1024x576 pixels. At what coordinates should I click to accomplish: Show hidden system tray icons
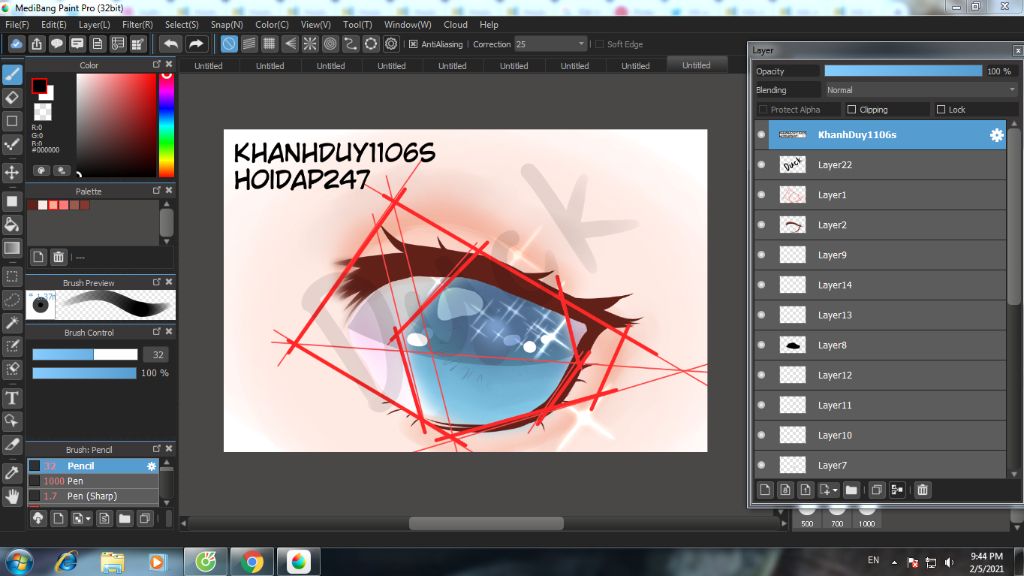coord(894,562)
